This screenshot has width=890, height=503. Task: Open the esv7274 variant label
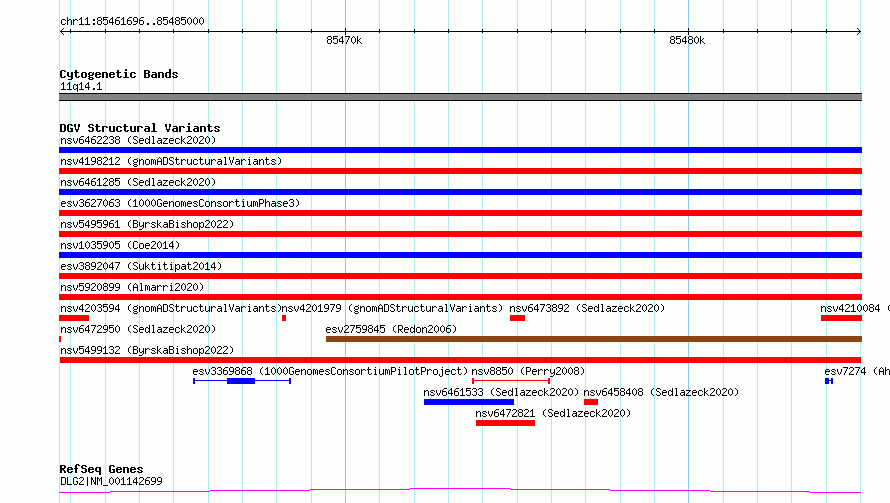pyautogui.click(x=857, y=371)
